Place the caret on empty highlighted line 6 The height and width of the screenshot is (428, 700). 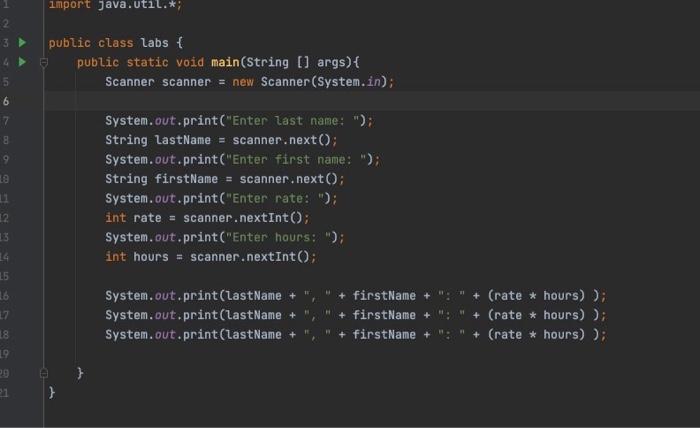(372, 101)
